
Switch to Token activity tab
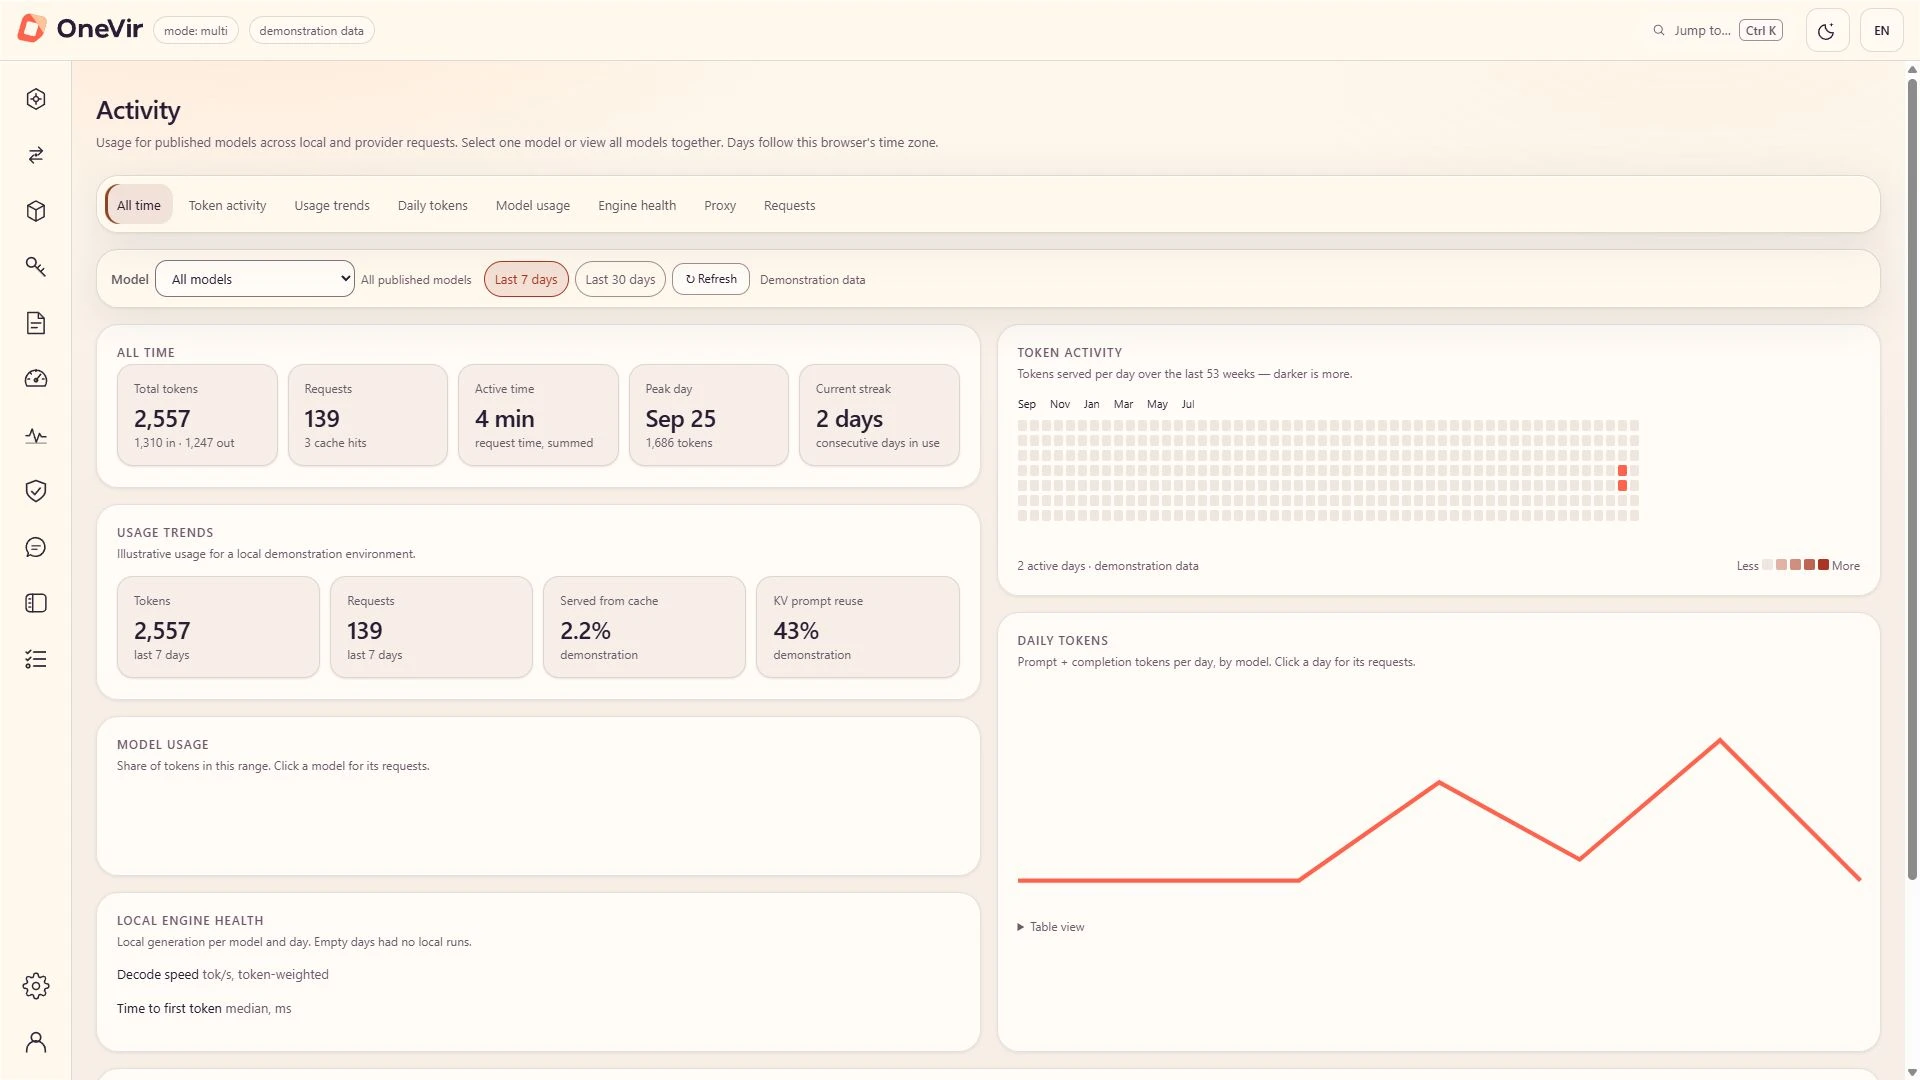pos(227,205)
